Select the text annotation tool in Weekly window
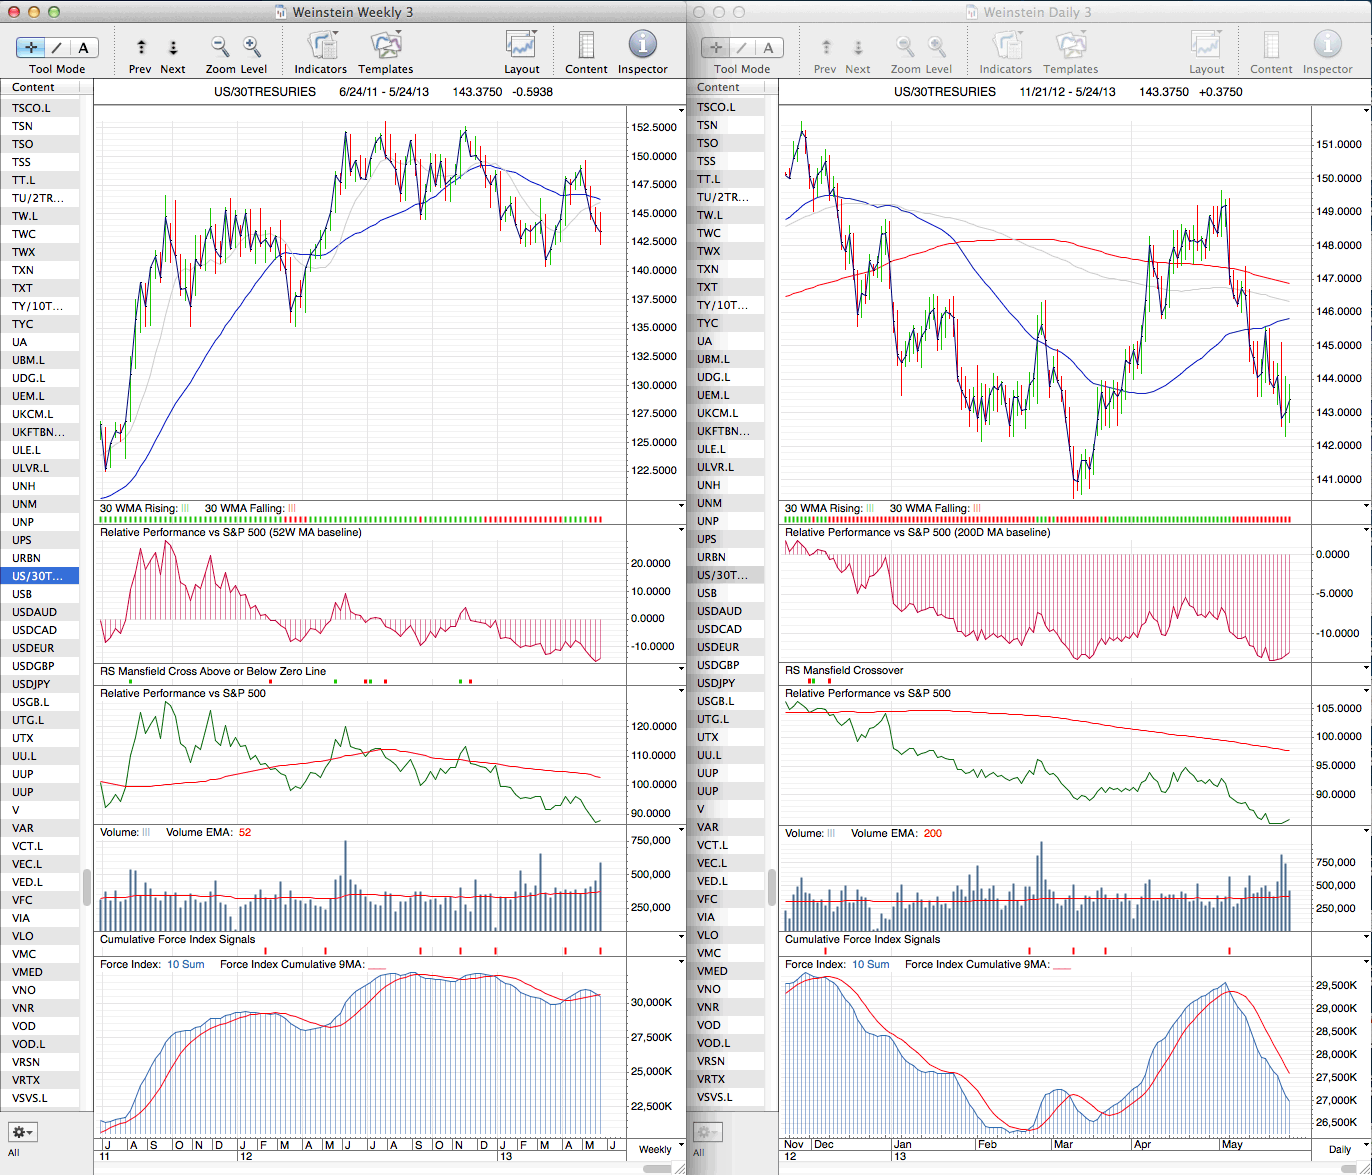Viewport: 1372px width, 1175px height. pyautogui.click(x=83, y=47)
